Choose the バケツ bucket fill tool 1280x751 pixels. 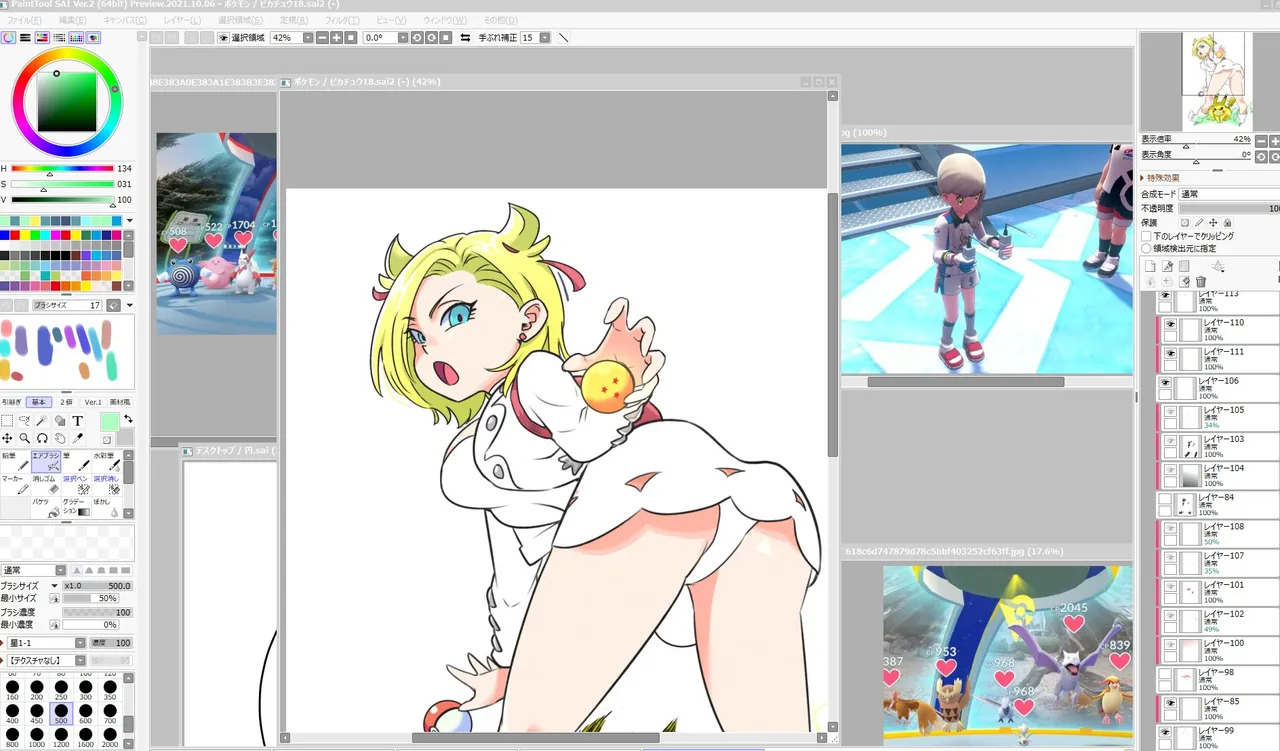click(x=46, y=507)
